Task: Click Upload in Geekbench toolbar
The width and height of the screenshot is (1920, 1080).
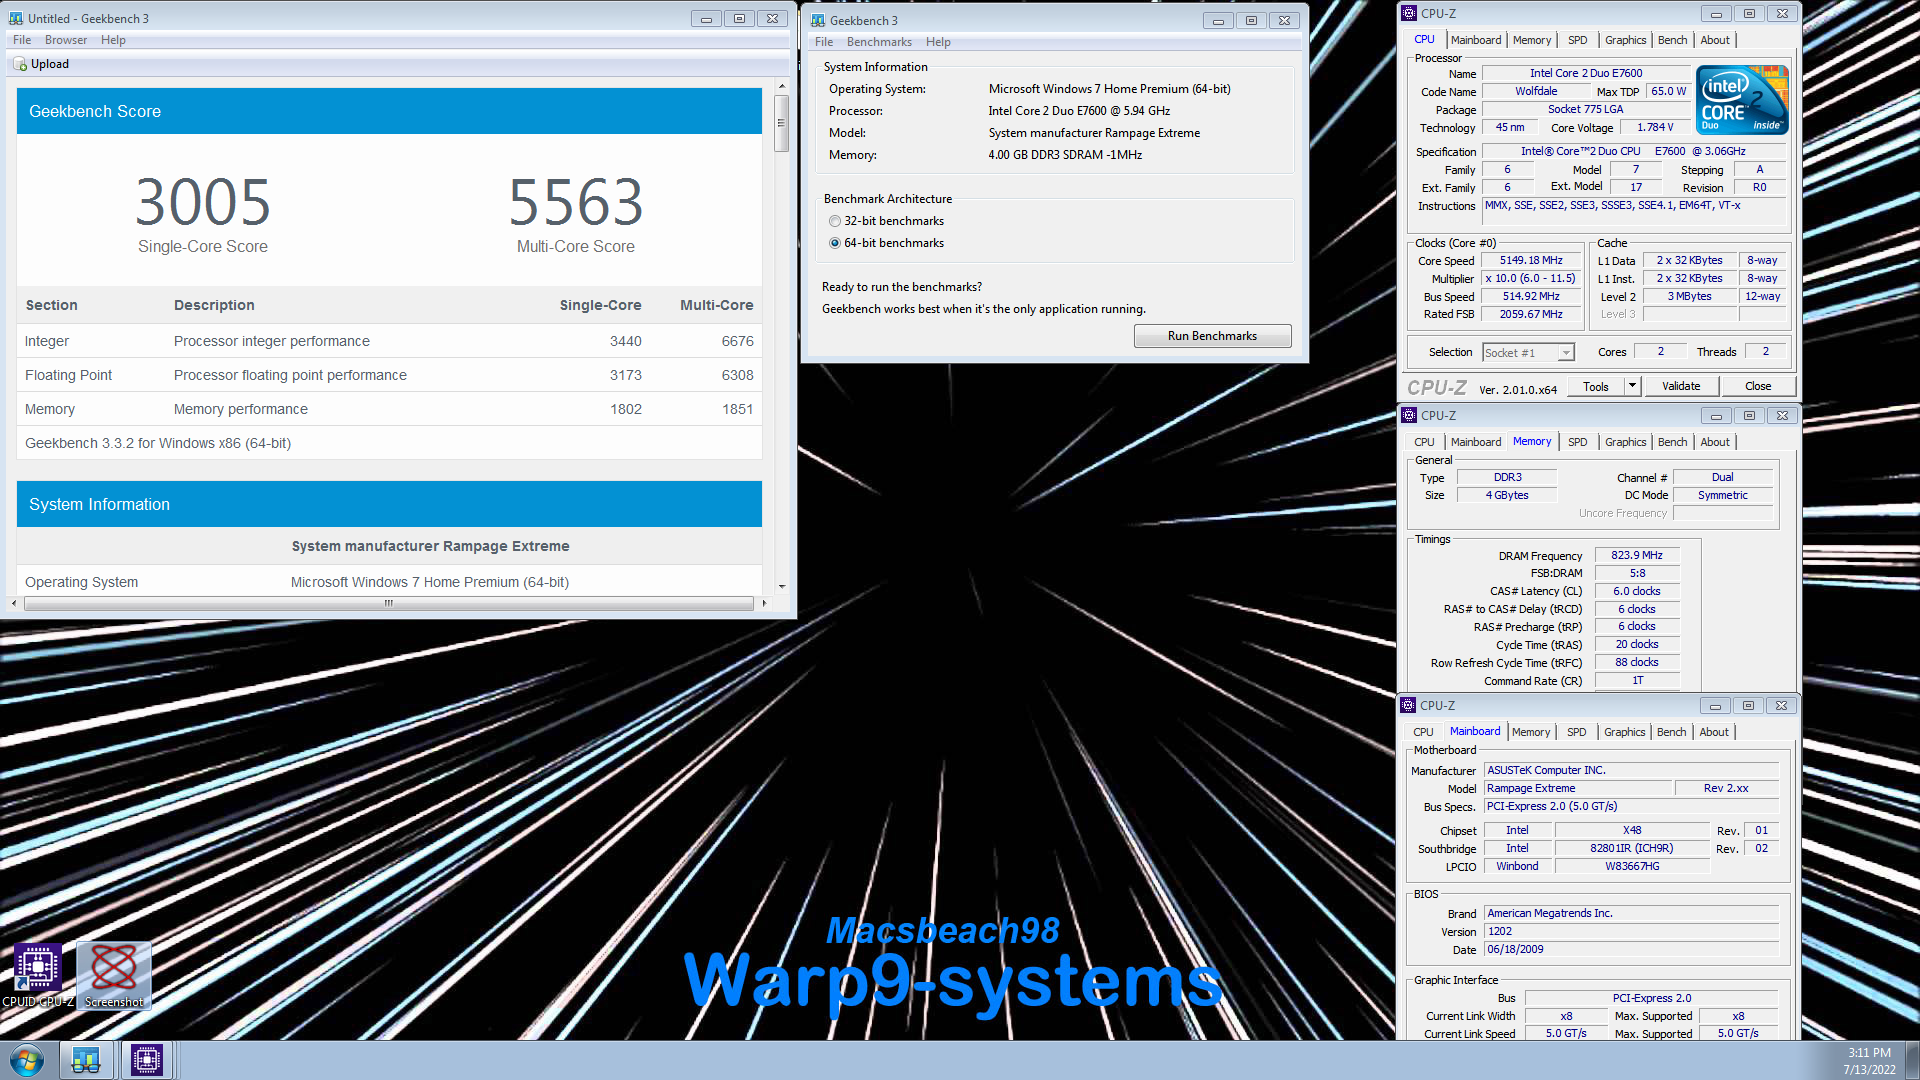Action: 41,64
